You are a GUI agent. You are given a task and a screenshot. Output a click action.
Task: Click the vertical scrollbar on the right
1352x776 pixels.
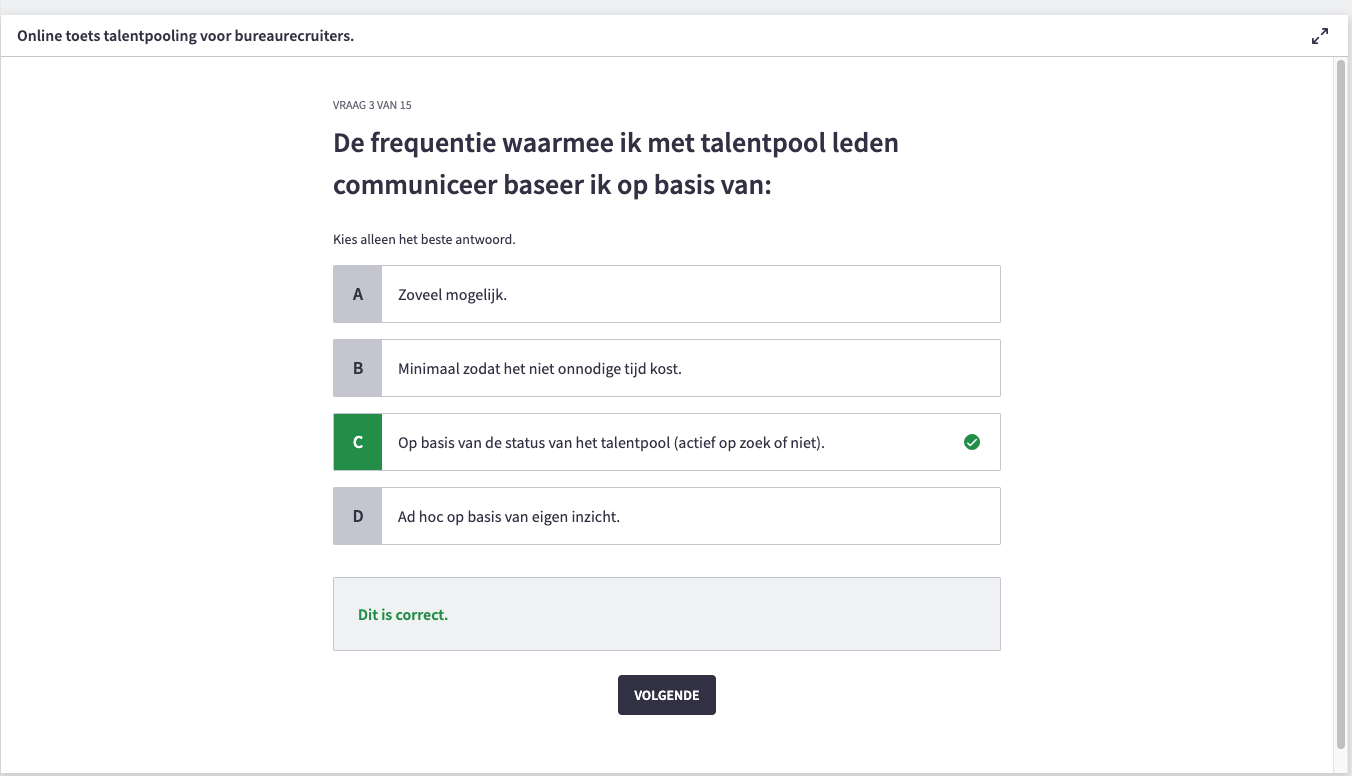[x=1341, y=400]
